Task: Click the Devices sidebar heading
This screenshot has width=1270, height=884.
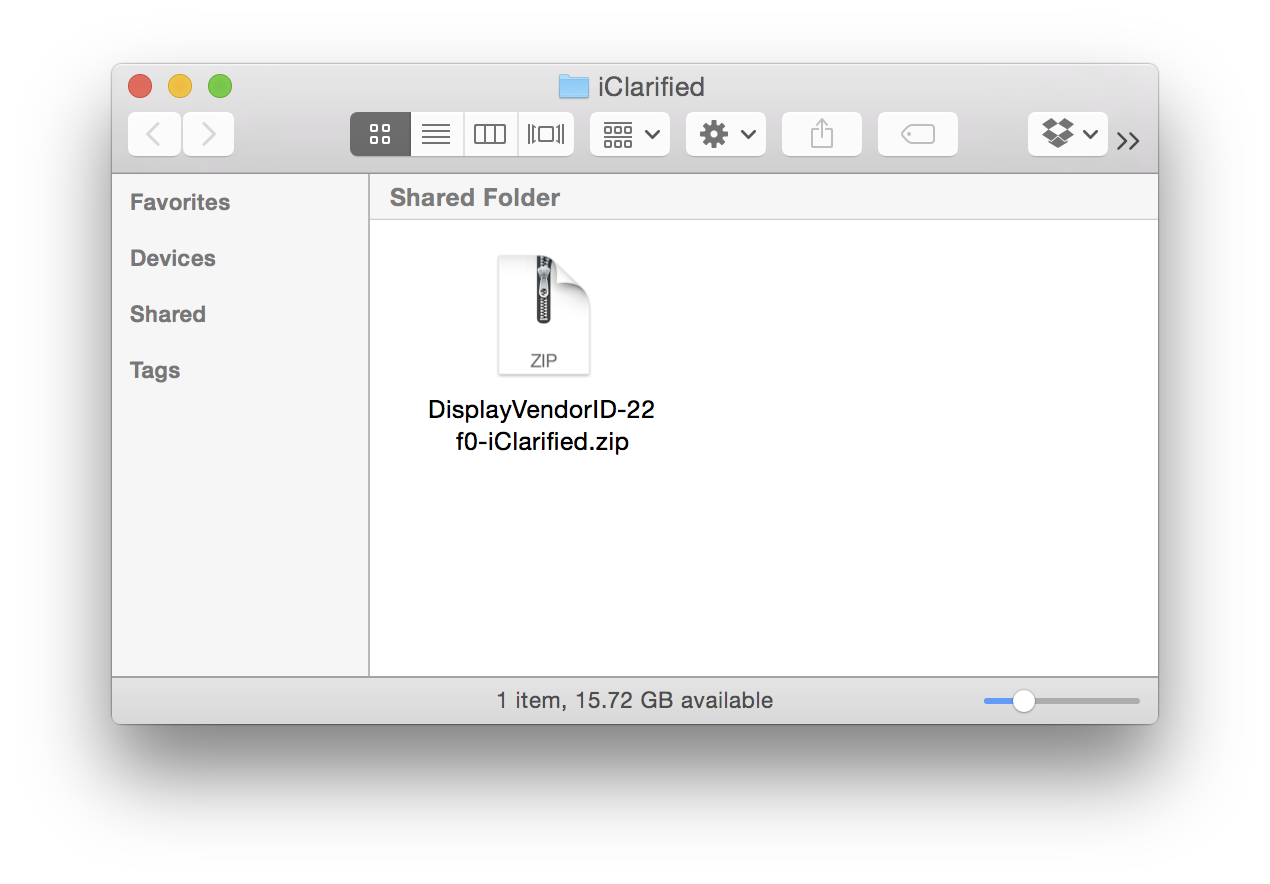Action: point(173,258)
